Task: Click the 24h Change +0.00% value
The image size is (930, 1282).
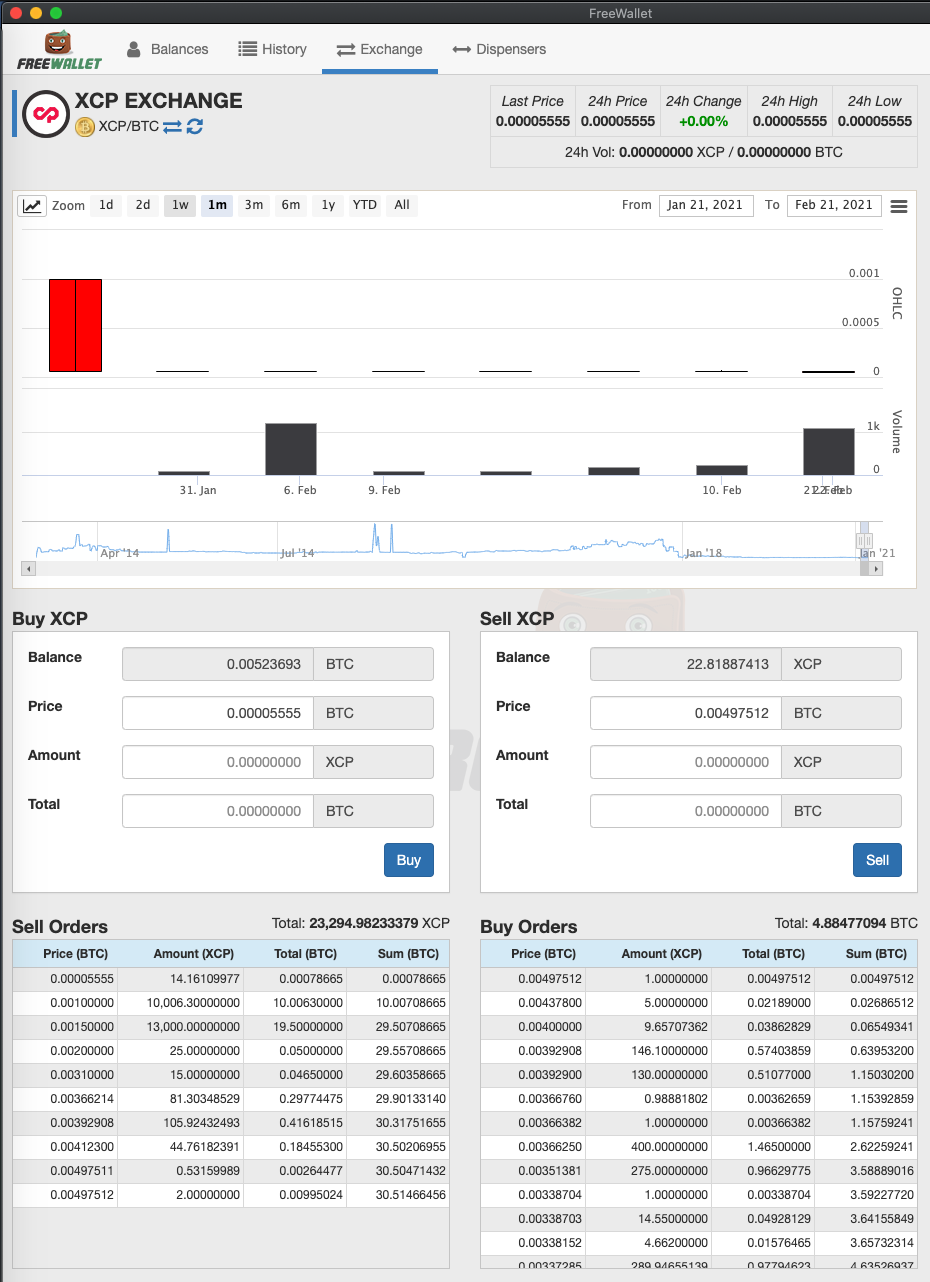Action: [x=703, y=121]
